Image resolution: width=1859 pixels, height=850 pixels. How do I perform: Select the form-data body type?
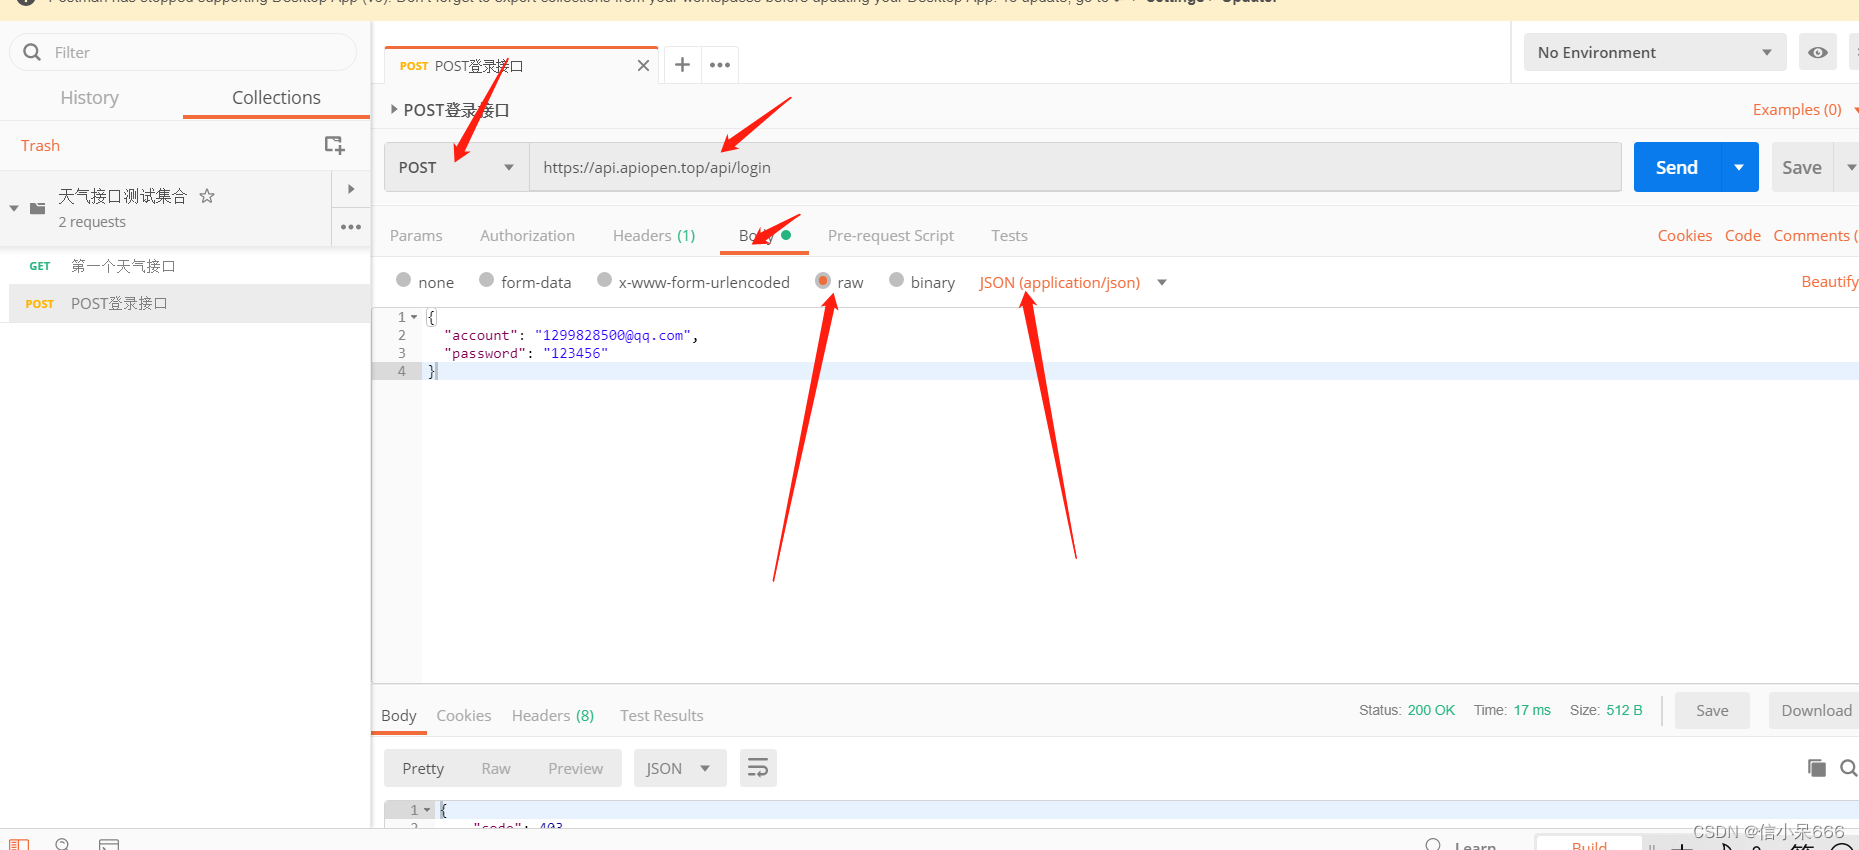486,280
